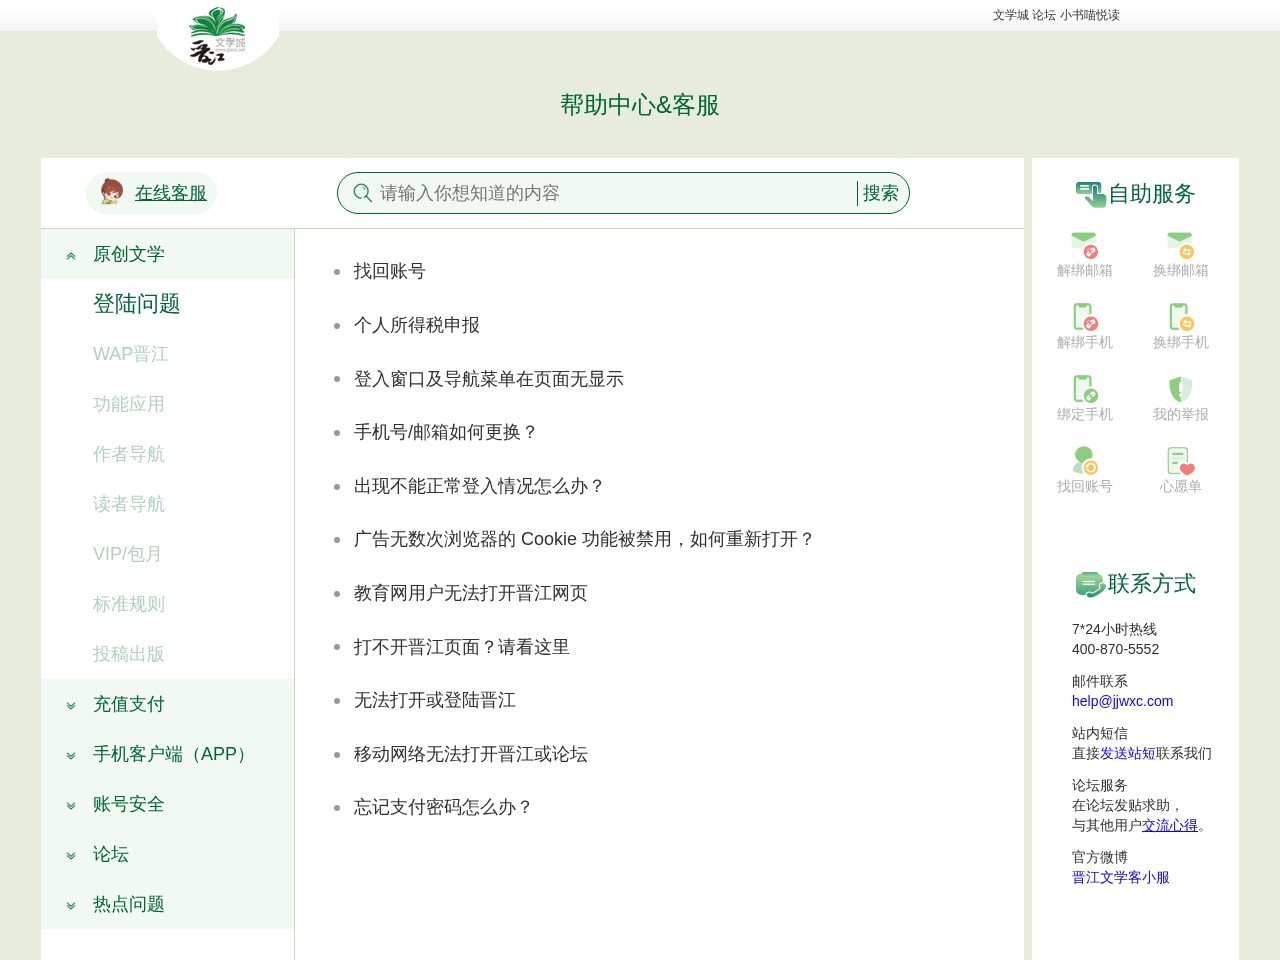Select 标准规则 in sidebar
1280x960 pixels.
[x=129, y=604]
